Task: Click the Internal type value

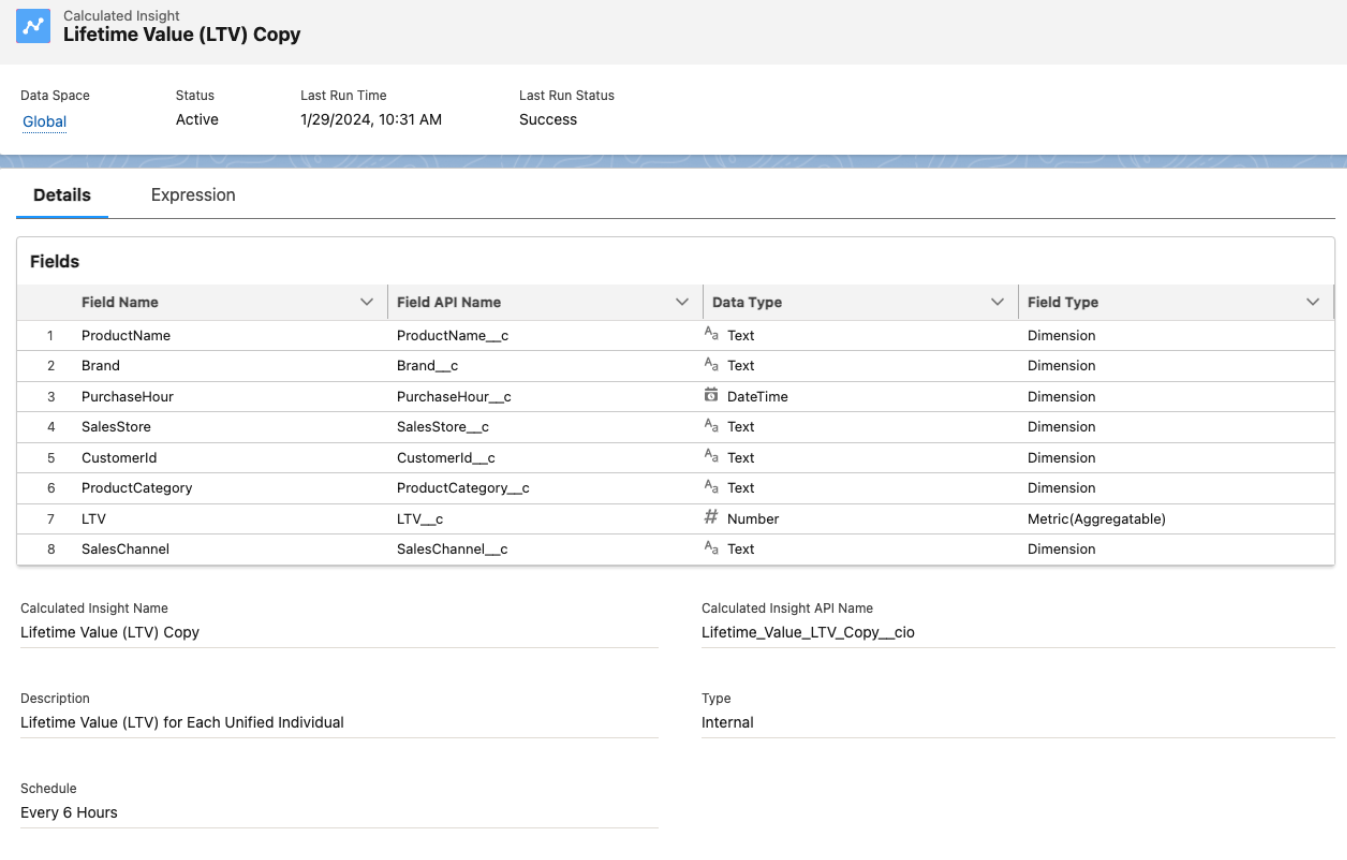Action: pos(728,722)
